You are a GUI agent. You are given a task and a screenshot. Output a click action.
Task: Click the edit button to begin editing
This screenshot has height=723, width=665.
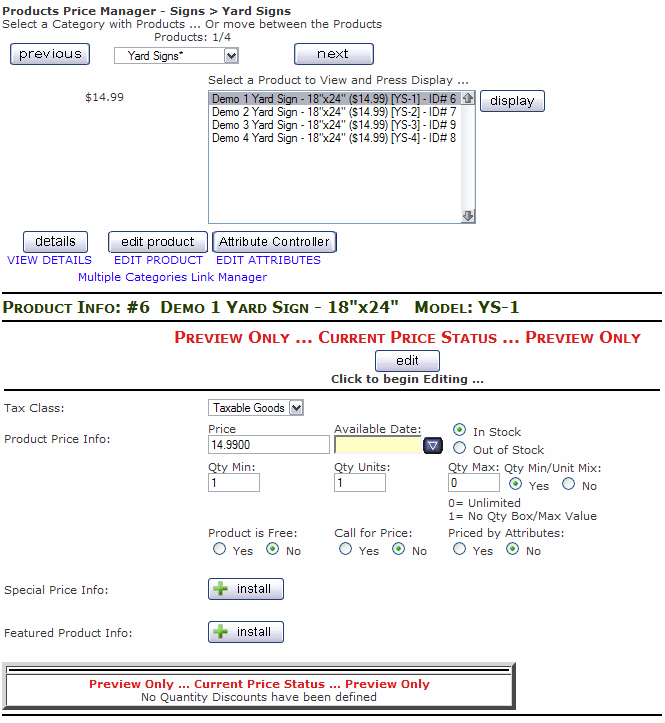407,361
